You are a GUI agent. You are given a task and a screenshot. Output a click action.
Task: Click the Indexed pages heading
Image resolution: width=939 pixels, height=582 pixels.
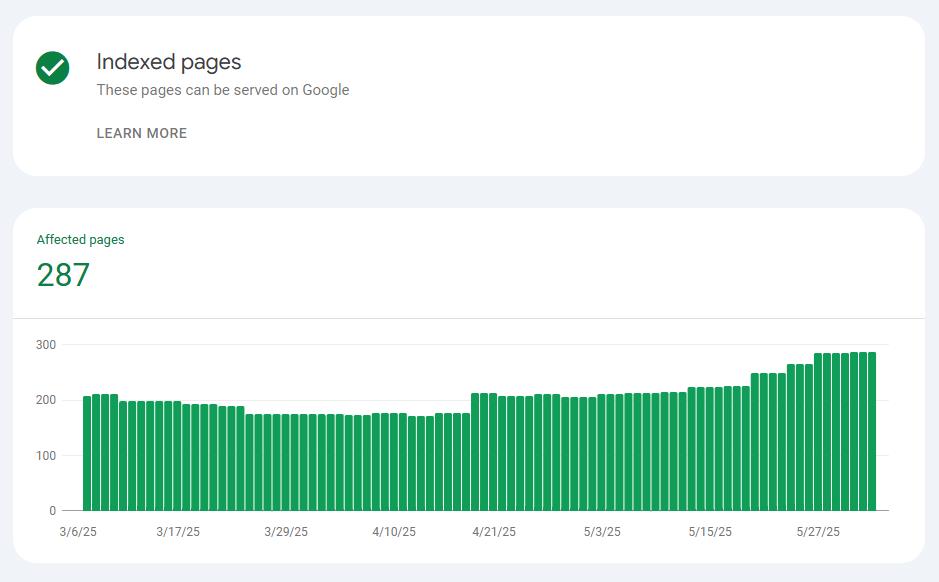pos(169,62)
